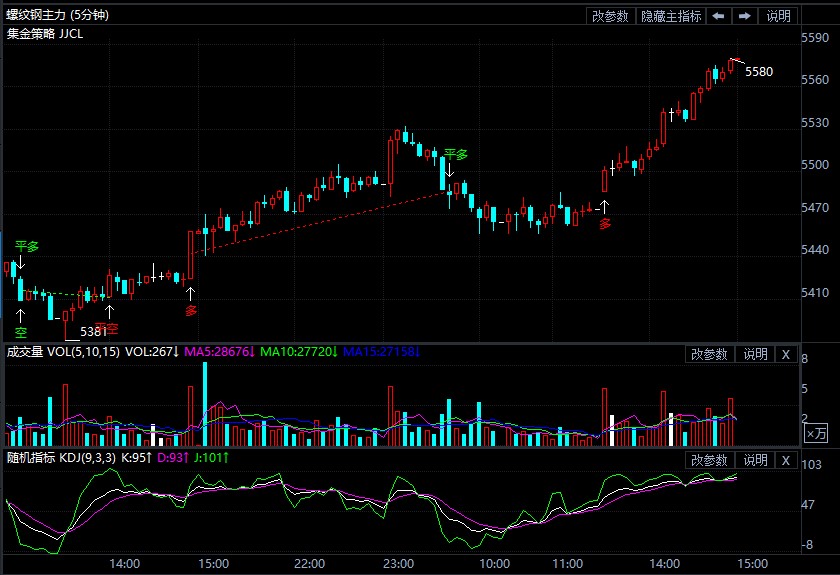Click the 随机指标 KDJ(9,3,3) indicator name
The width and height of the screenshot is (840, 575).
pyautogui.click(x=61, y=458)
